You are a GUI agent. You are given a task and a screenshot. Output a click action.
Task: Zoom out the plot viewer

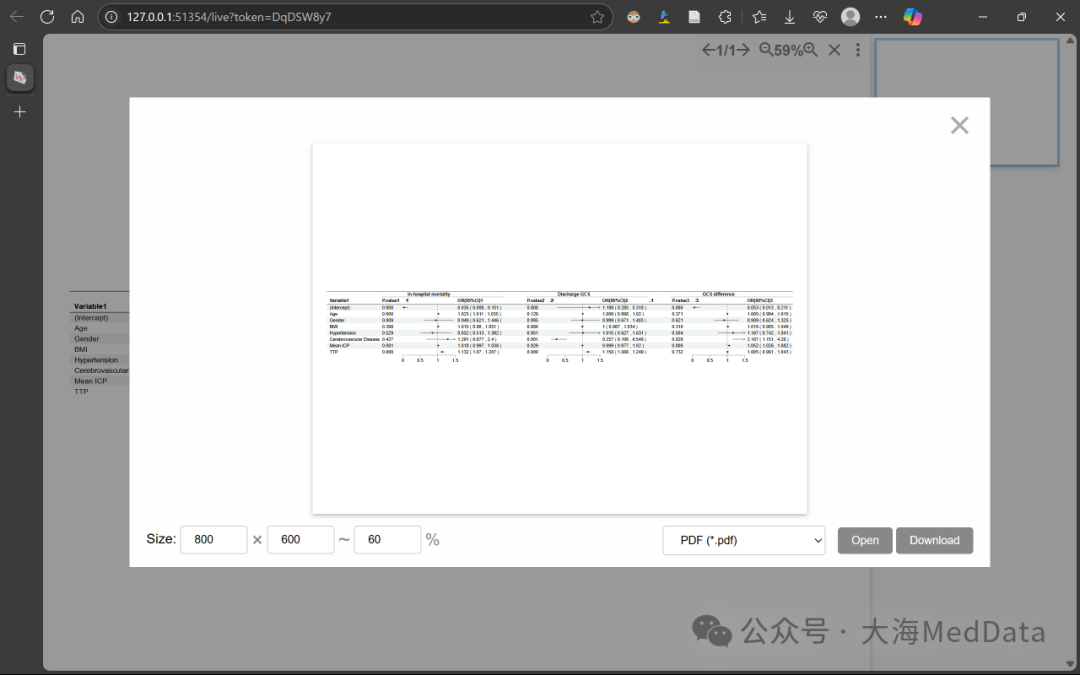tap(766, 50)
